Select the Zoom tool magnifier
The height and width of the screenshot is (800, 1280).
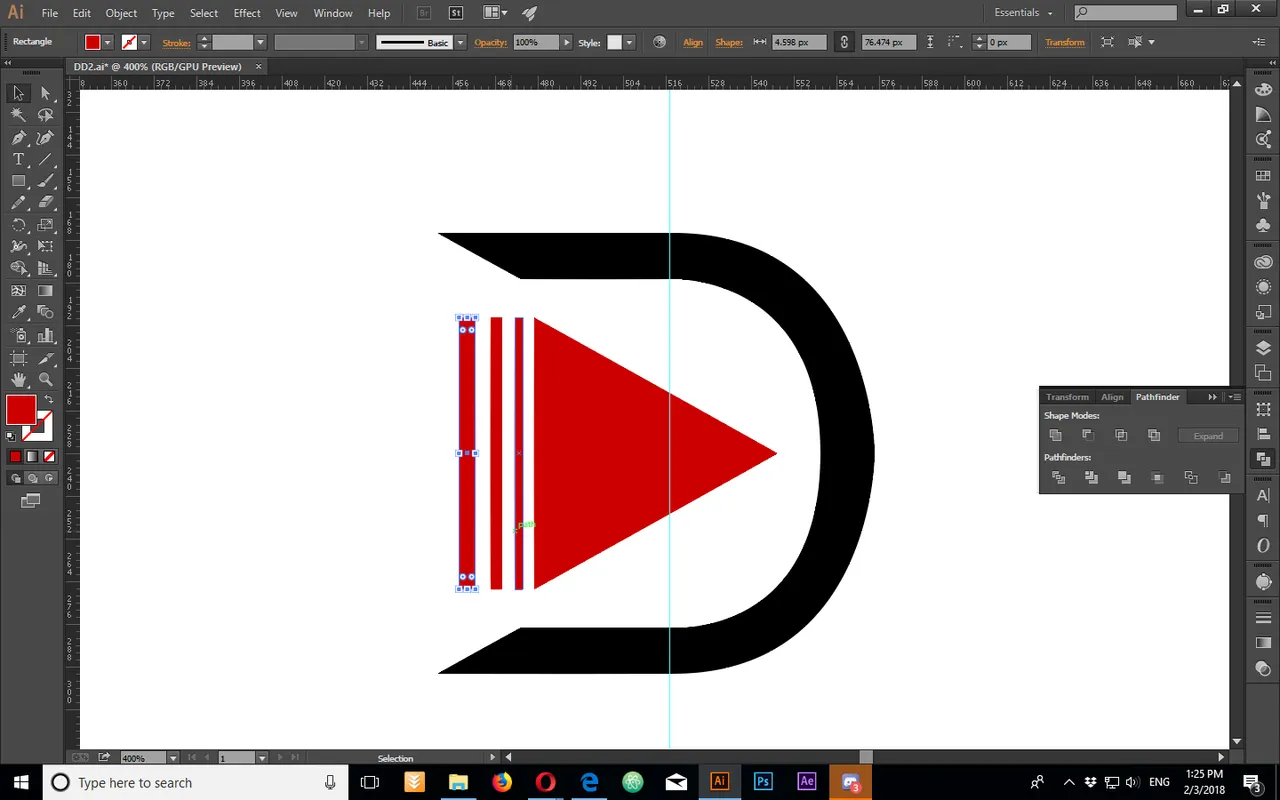coord(45,379)
